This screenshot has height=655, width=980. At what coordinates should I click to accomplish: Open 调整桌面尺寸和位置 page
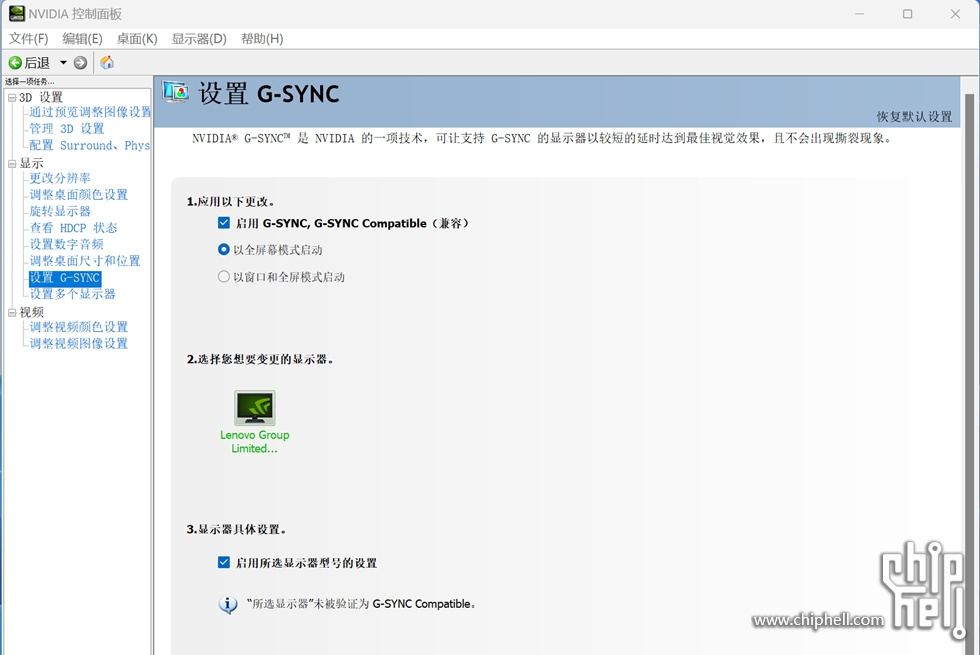(x=85, y=261)
